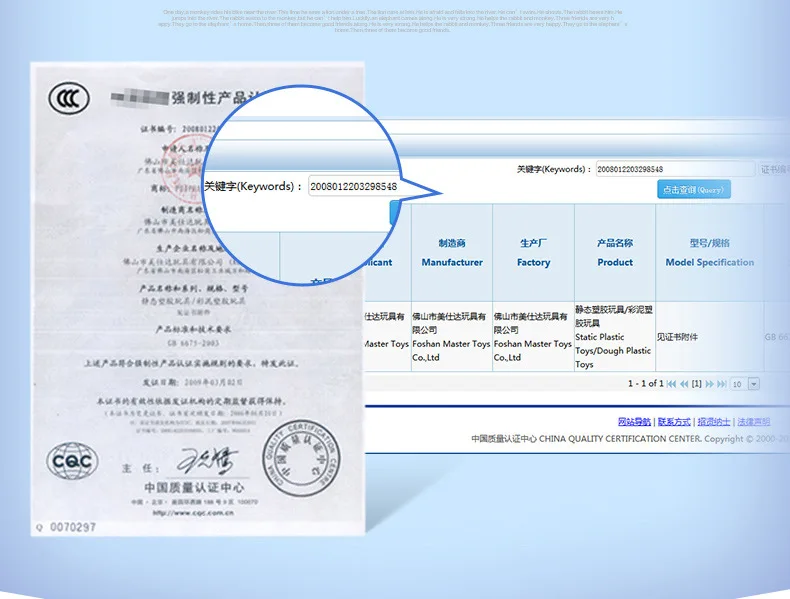Click the magnified Keywords input in the circle callout
The height and width of the screenshot is (599, 790).
point(354,186)
